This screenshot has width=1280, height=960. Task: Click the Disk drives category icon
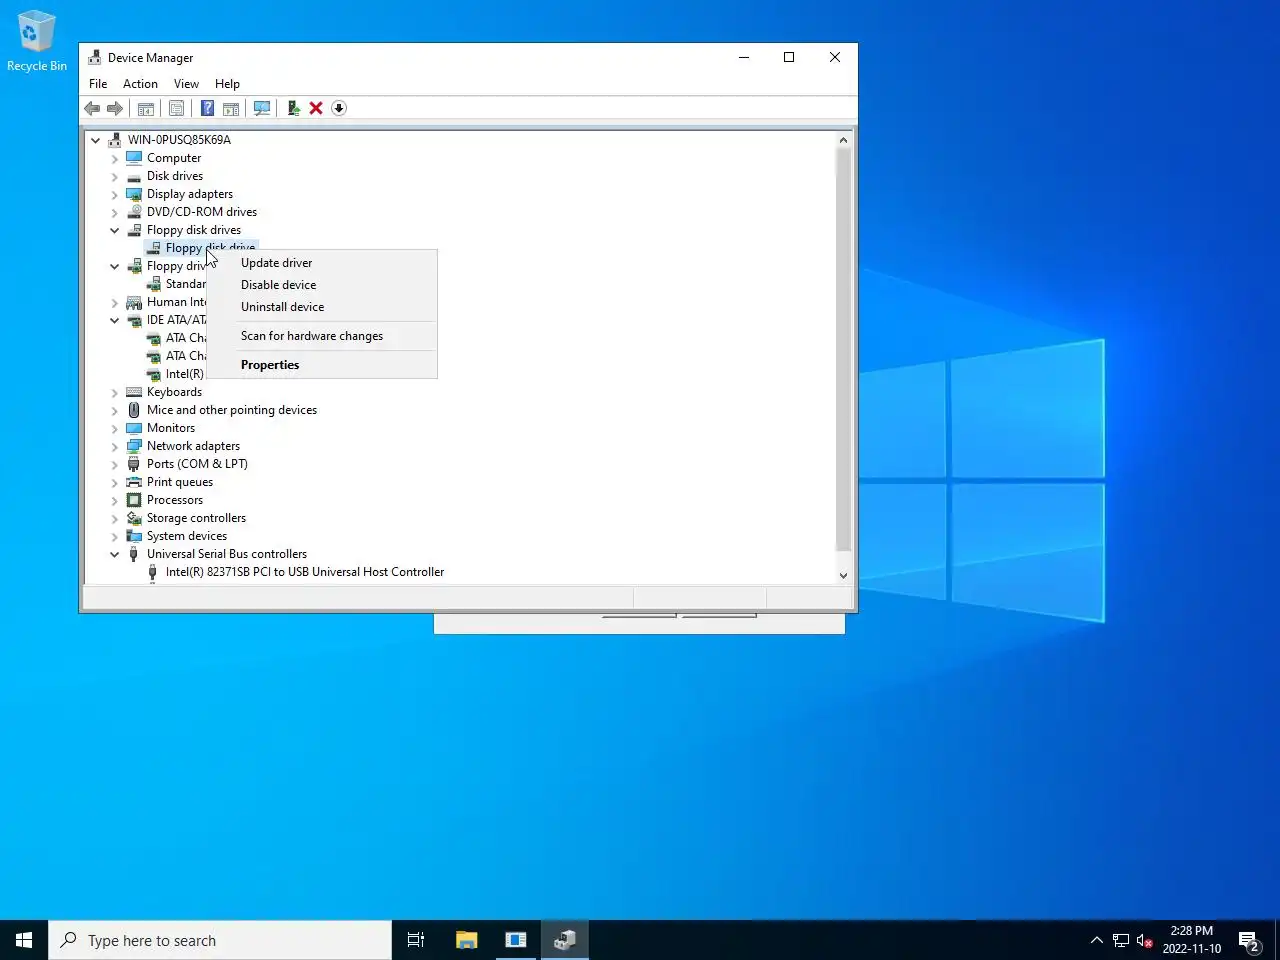pyautogui.click(x=134, y=176)
